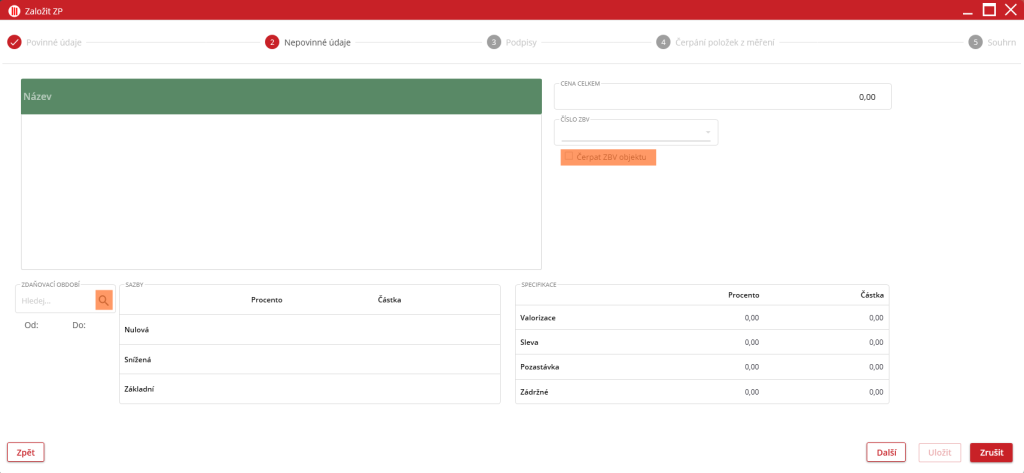The height and width of the screenshot is (473, 1024).
Task: Focus the Cena celkem input field
Action: tap(722, 97)
